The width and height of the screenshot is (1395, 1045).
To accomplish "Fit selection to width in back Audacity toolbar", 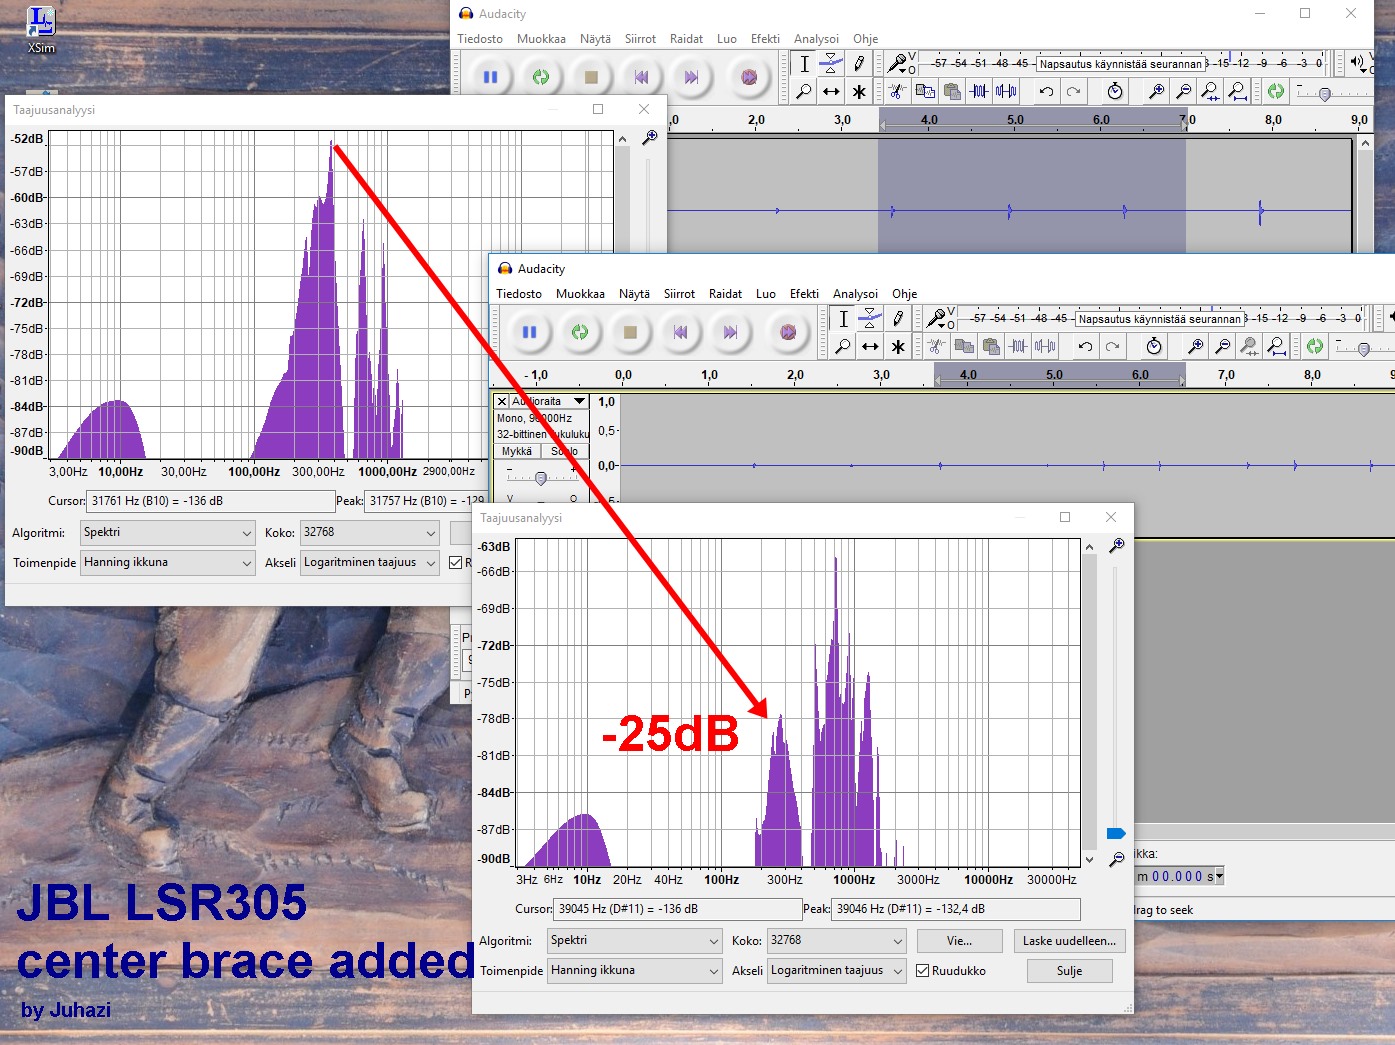I will coord(1210,91).
